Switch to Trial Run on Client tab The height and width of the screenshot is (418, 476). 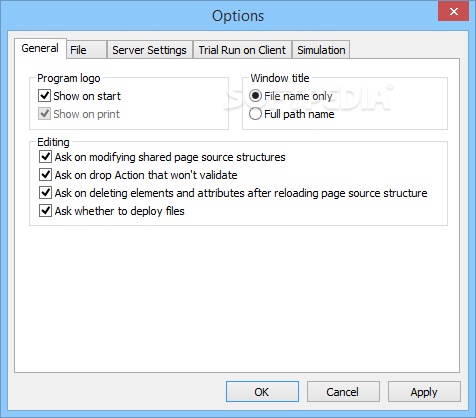click(x=242, y=50)
